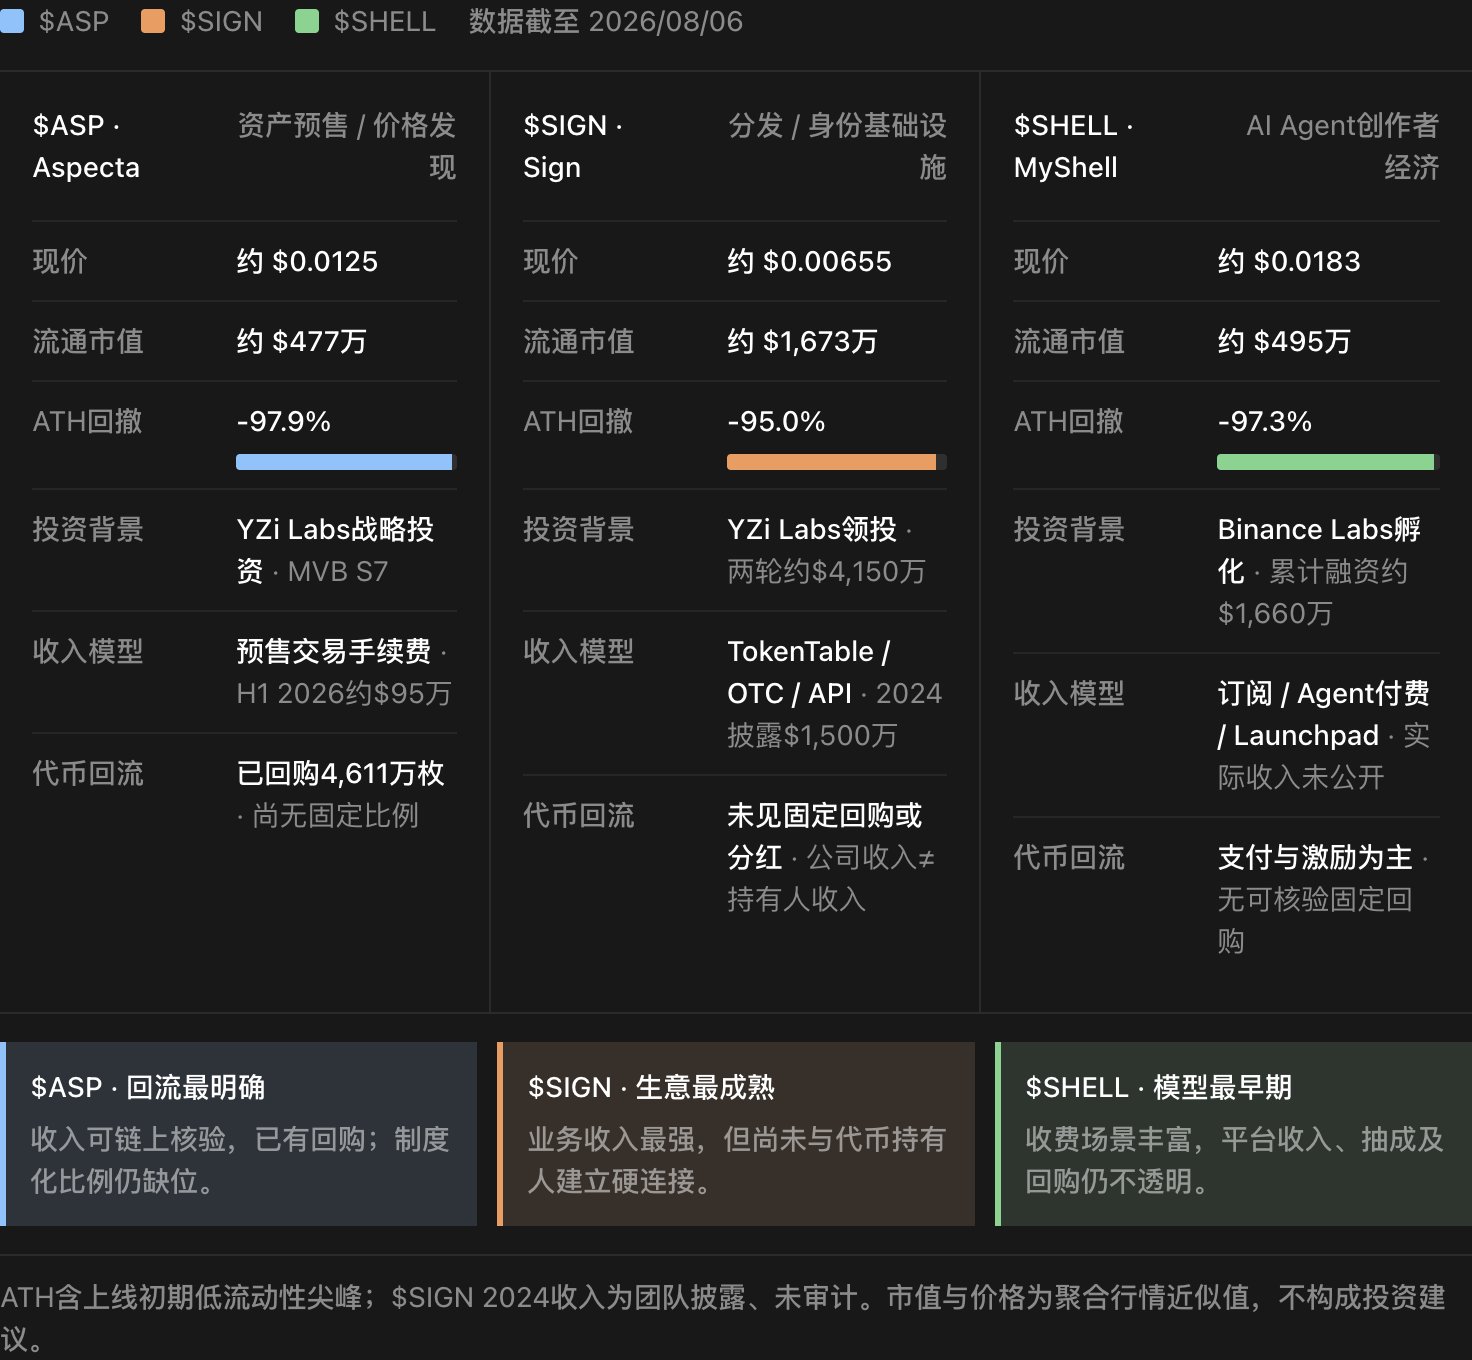Screen dimensions: 1472x1360
Task: Click the orange $SIGN legend swatch
Action: 153,21
